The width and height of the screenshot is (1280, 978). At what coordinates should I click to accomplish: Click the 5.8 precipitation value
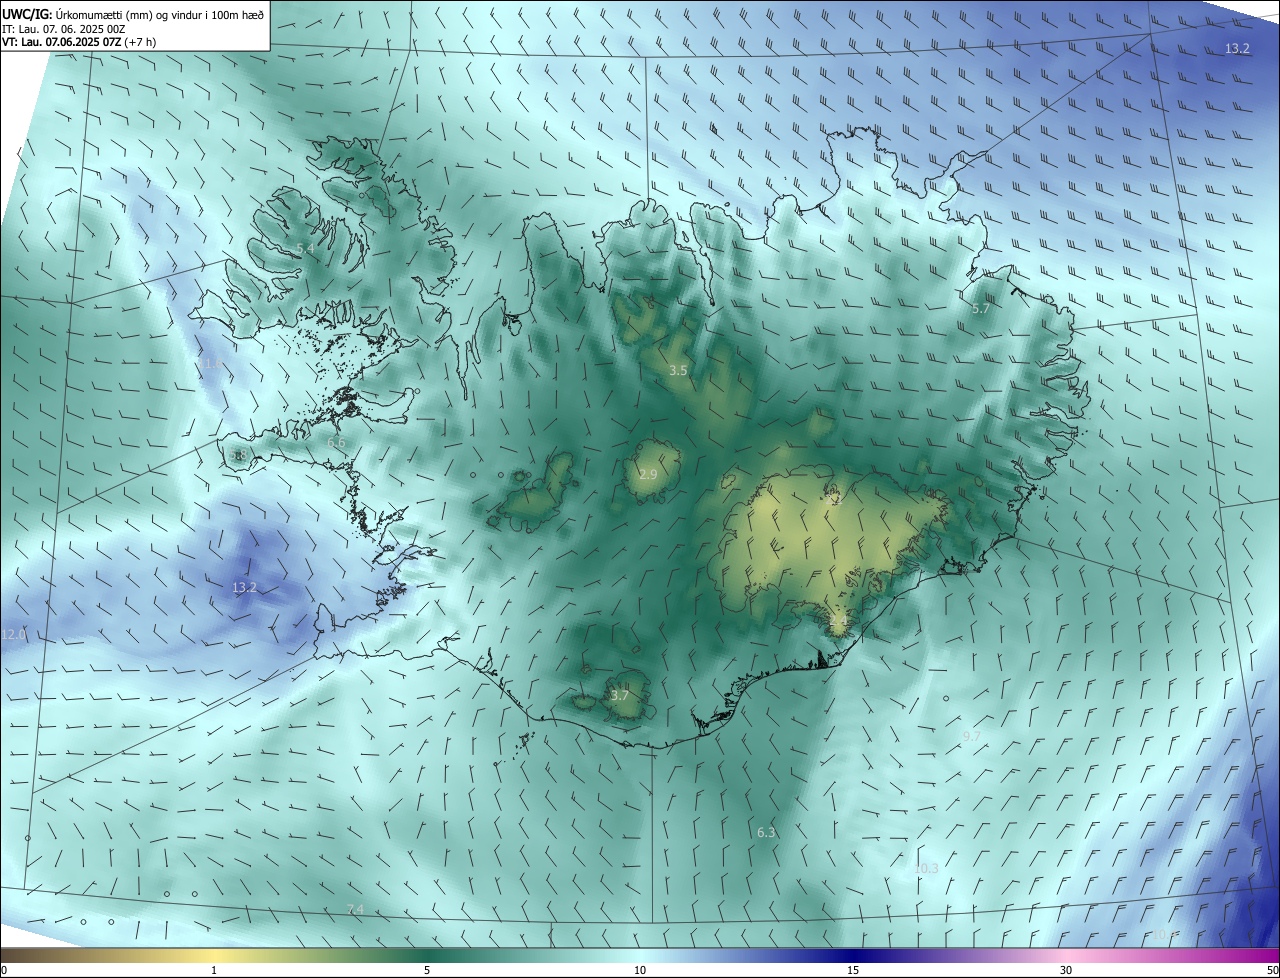[x=238, y=455]
